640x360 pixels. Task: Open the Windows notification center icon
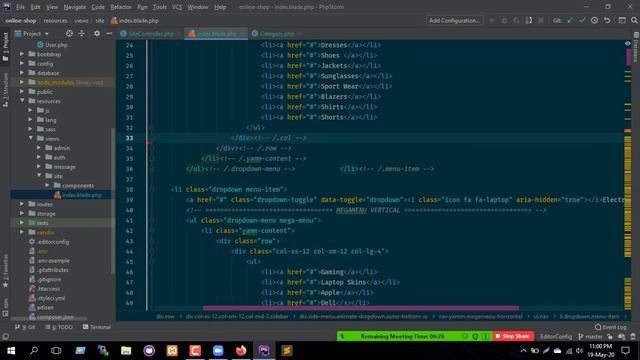click(x=626, y=351)
